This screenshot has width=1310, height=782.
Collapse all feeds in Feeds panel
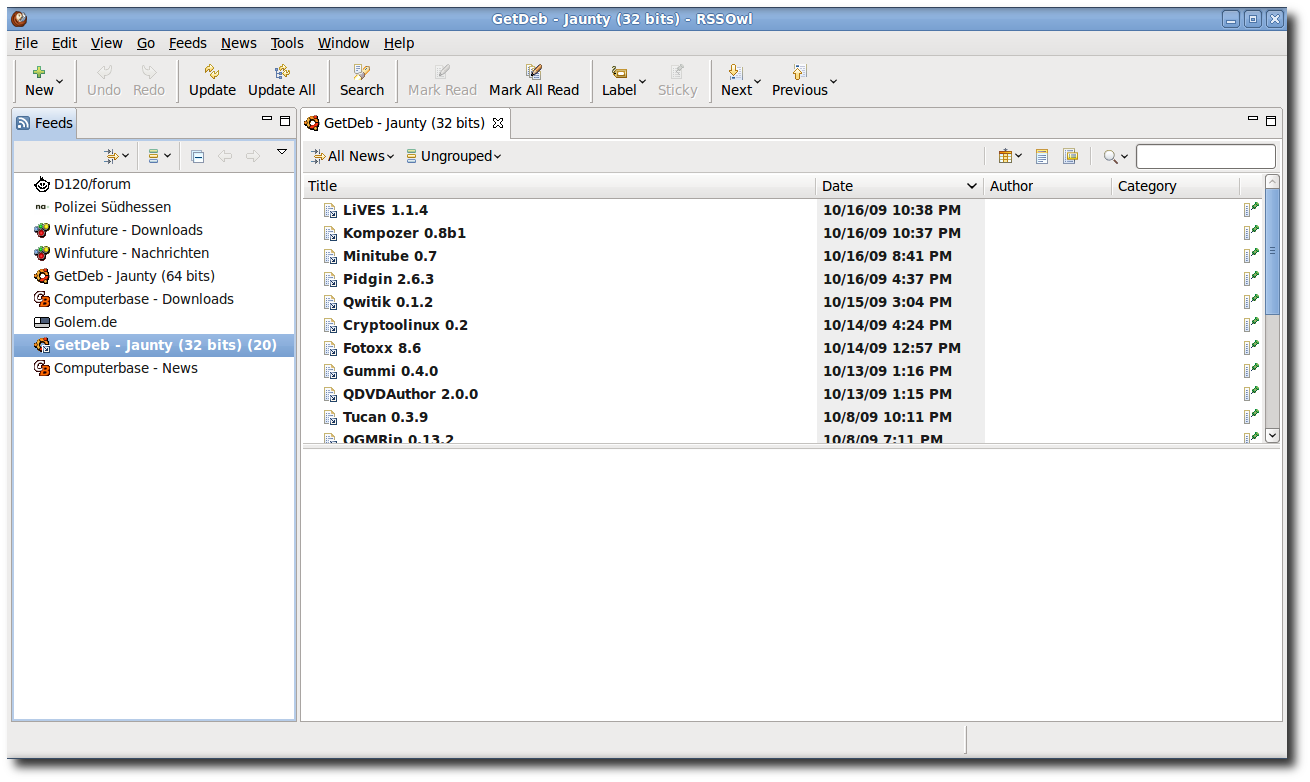coord(198,156)
